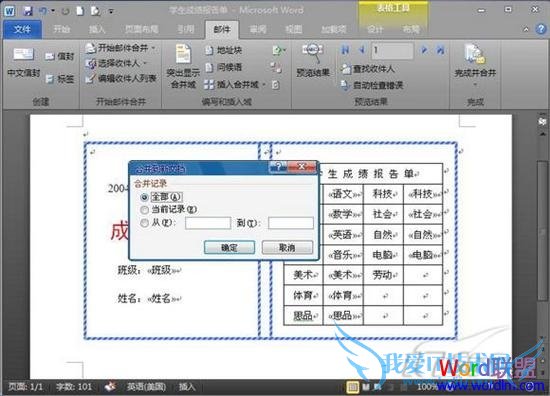Image resolution: width=550 pixels, height=396 pixels.
Task: Click 英语(美国) language in status bar
Action: coord(146,387)
